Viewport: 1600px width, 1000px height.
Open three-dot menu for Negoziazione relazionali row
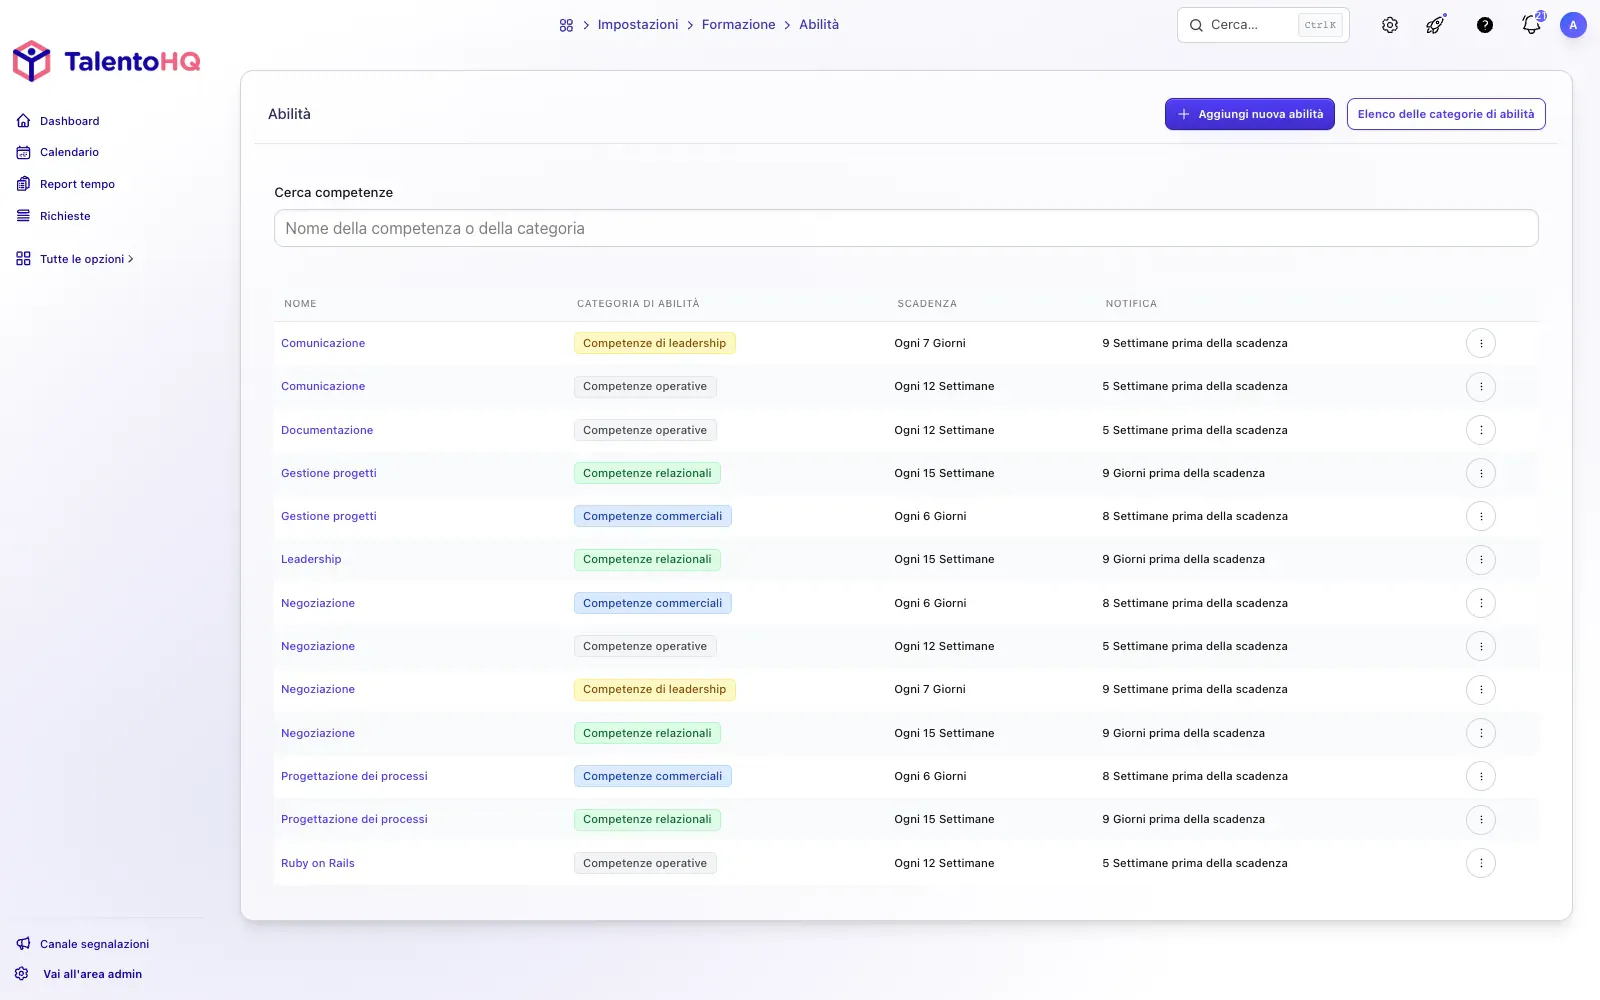coord(1481,733)
